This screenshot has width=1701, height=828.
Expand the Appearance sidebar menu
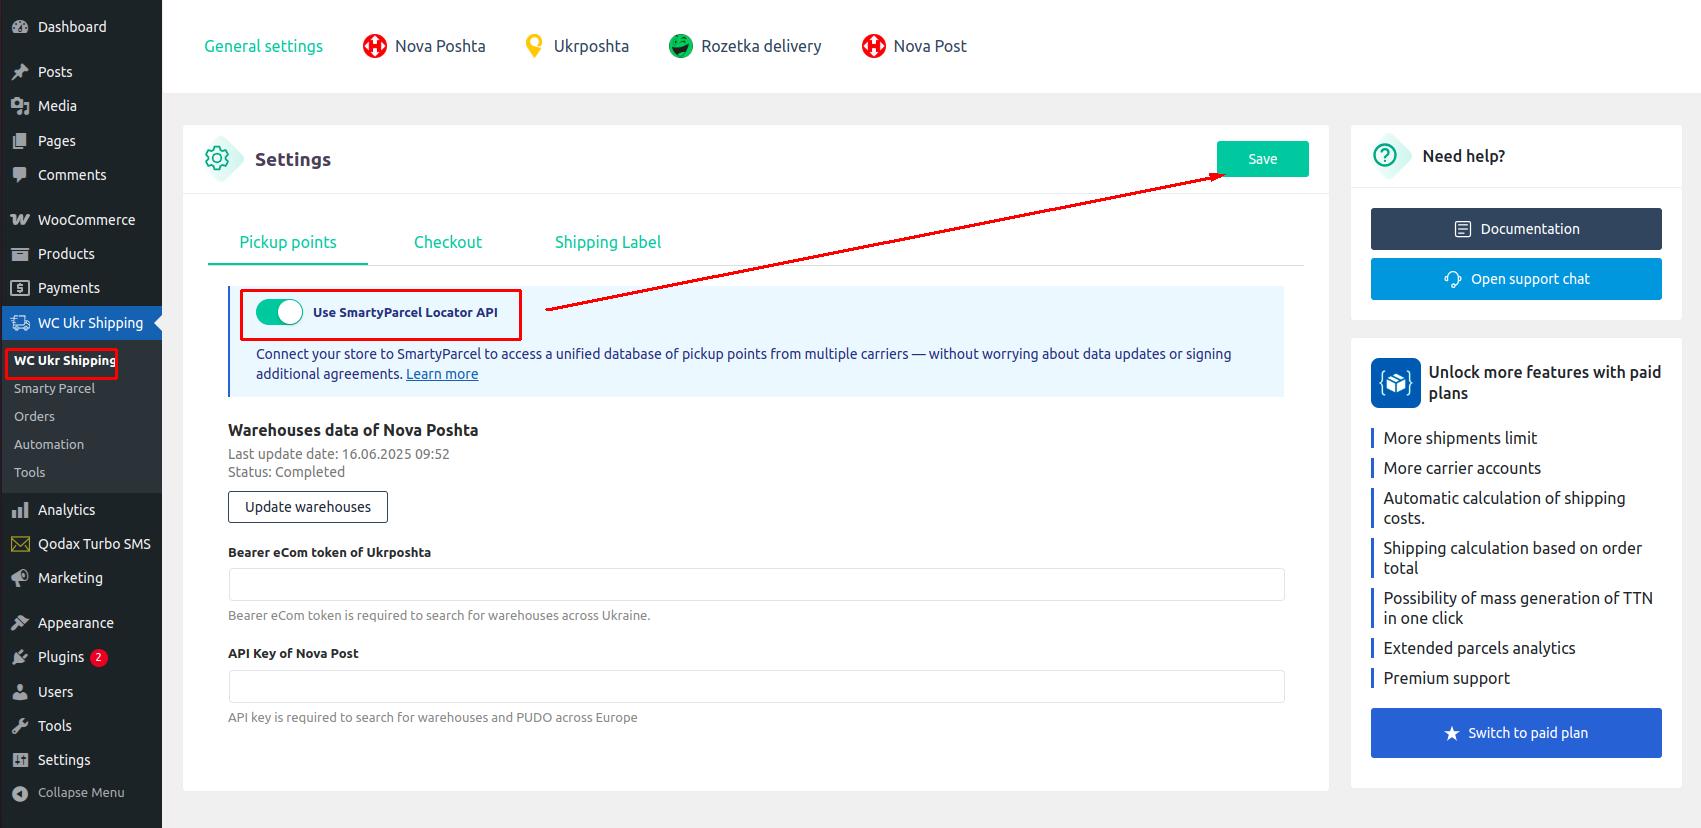[75, 623]
